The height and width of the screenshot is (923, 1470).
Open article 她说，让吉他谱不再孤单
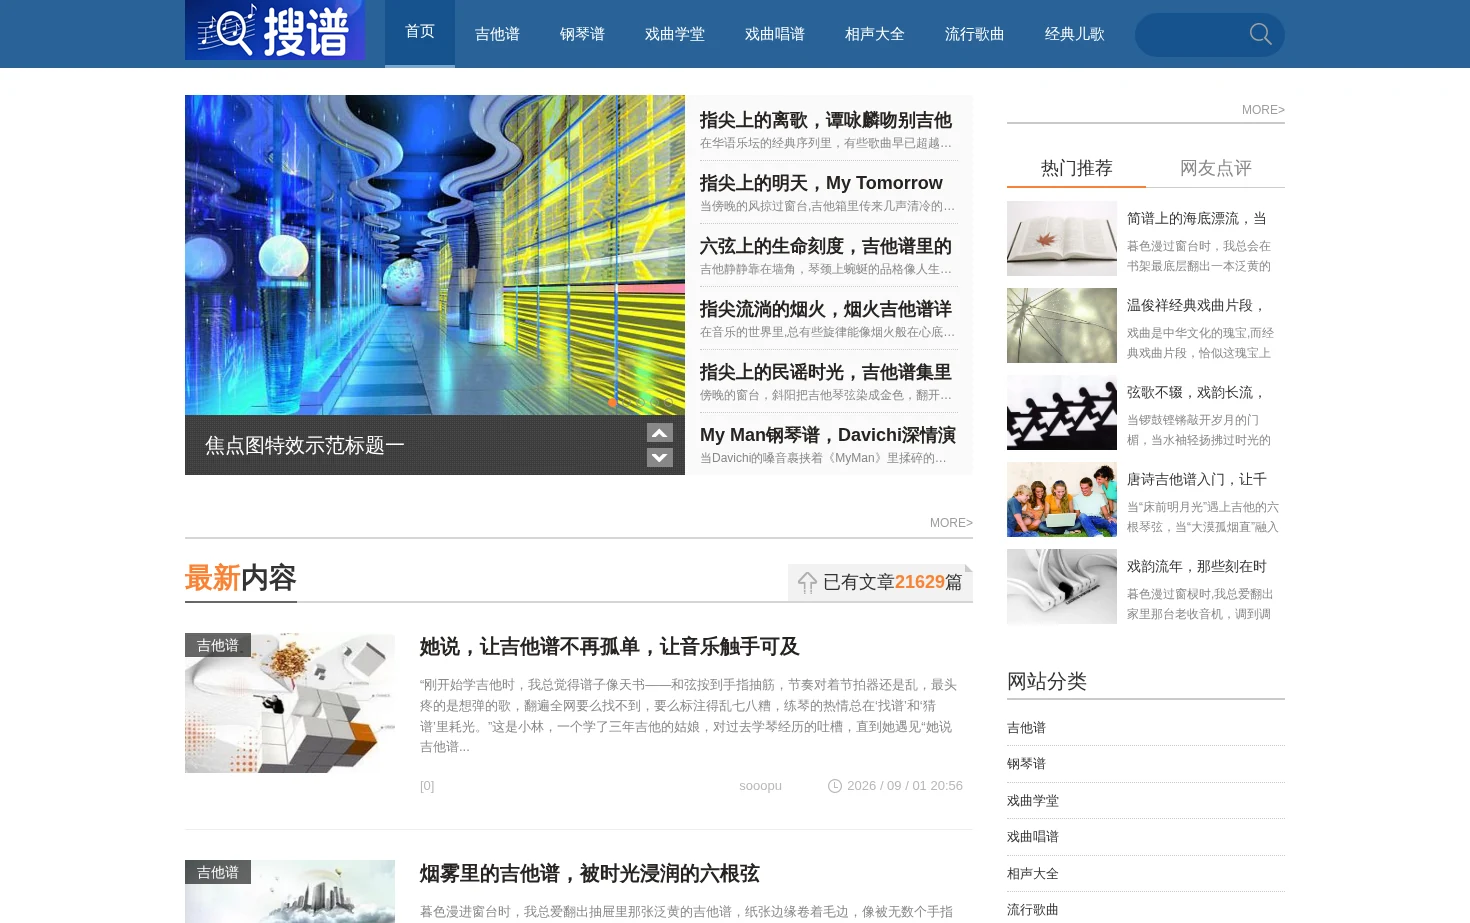(609, 647)
